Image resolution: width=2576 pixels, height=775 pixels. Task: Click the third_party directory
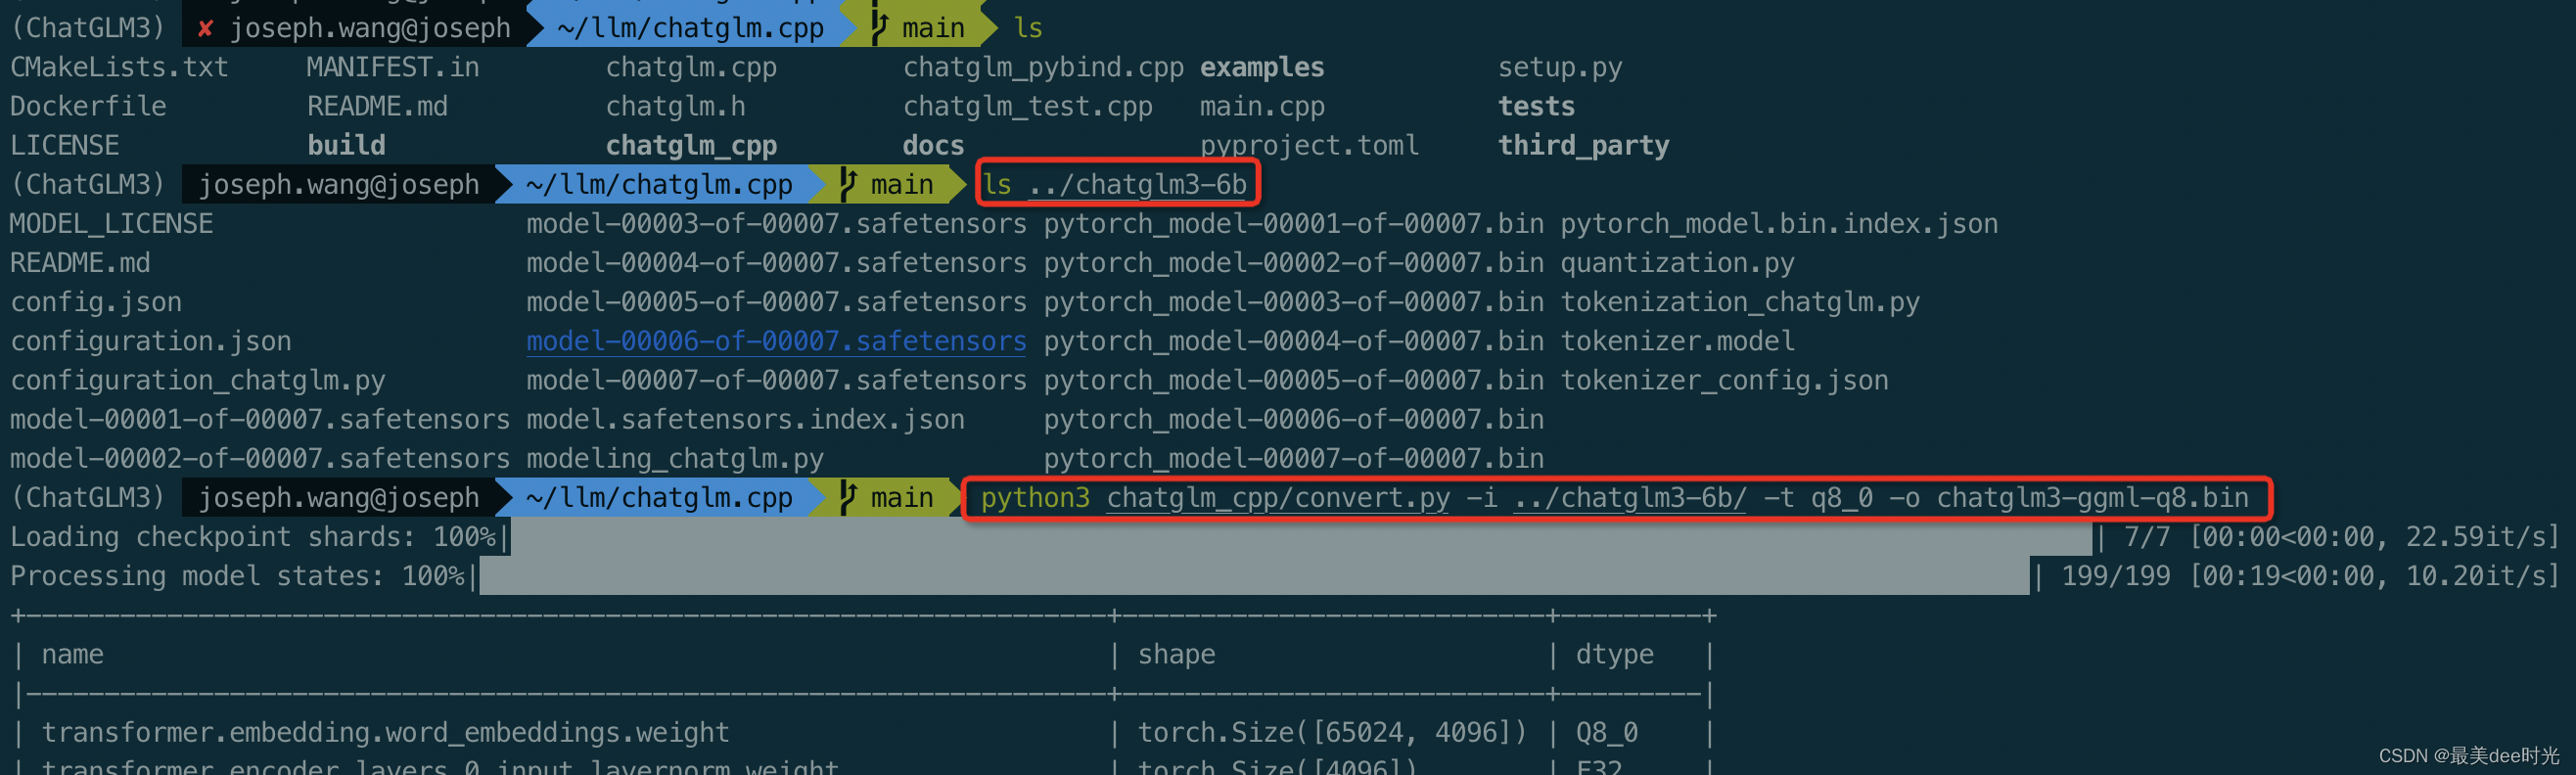point(1583,146)
